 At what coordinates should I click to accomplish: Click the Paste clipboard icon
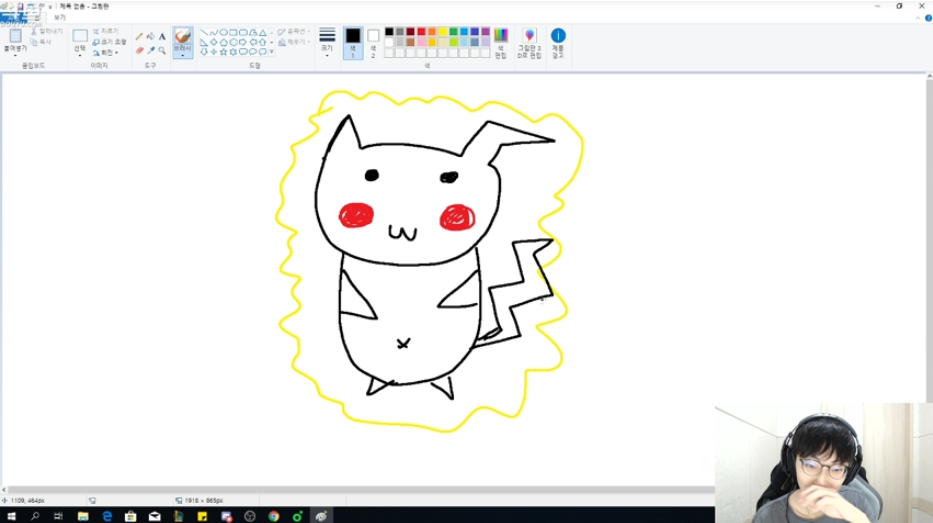point(15,36)
